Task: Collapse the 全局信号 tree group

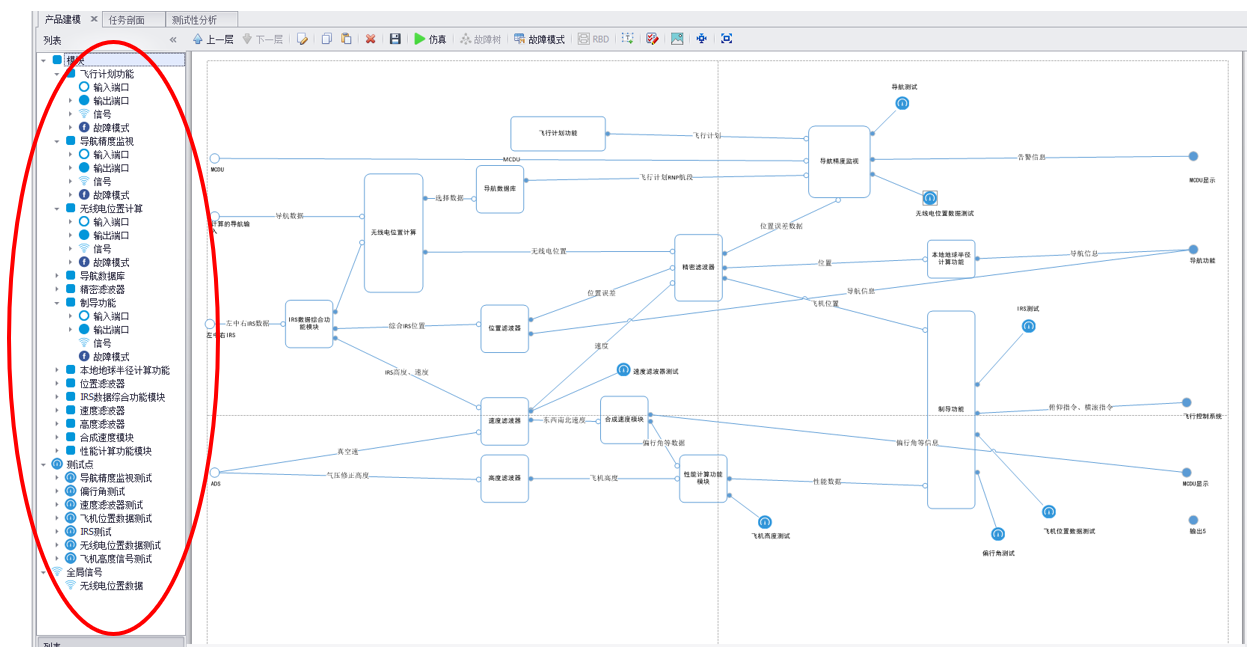Action: pos(43,572)
